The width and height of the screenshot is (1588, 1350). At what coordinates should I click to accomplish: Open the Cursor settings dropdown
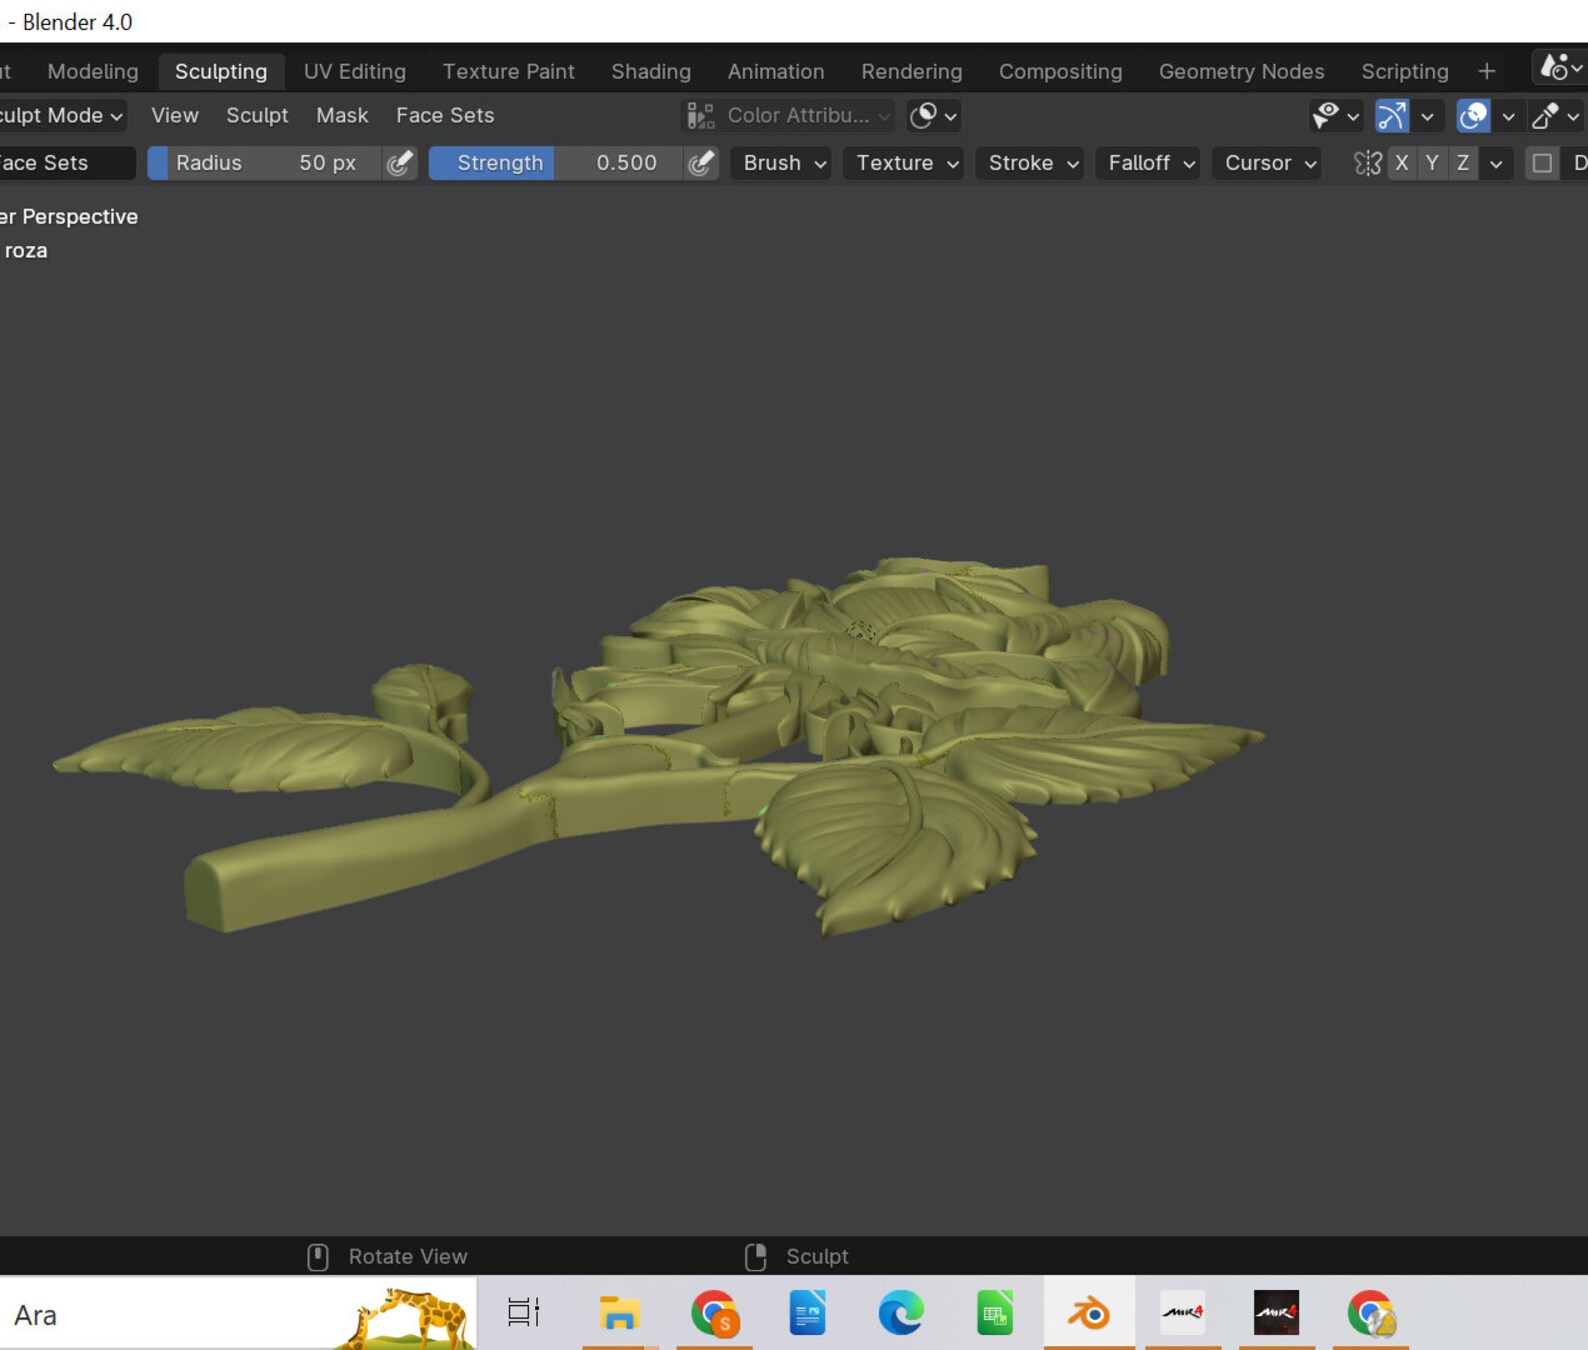click(x=1266, y=163)
